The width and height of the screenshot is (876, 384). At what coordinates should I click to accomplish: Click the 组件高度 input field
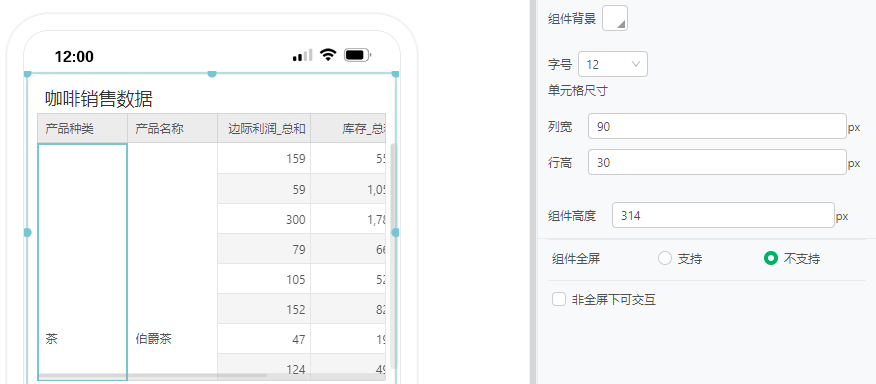coord(723,215)
